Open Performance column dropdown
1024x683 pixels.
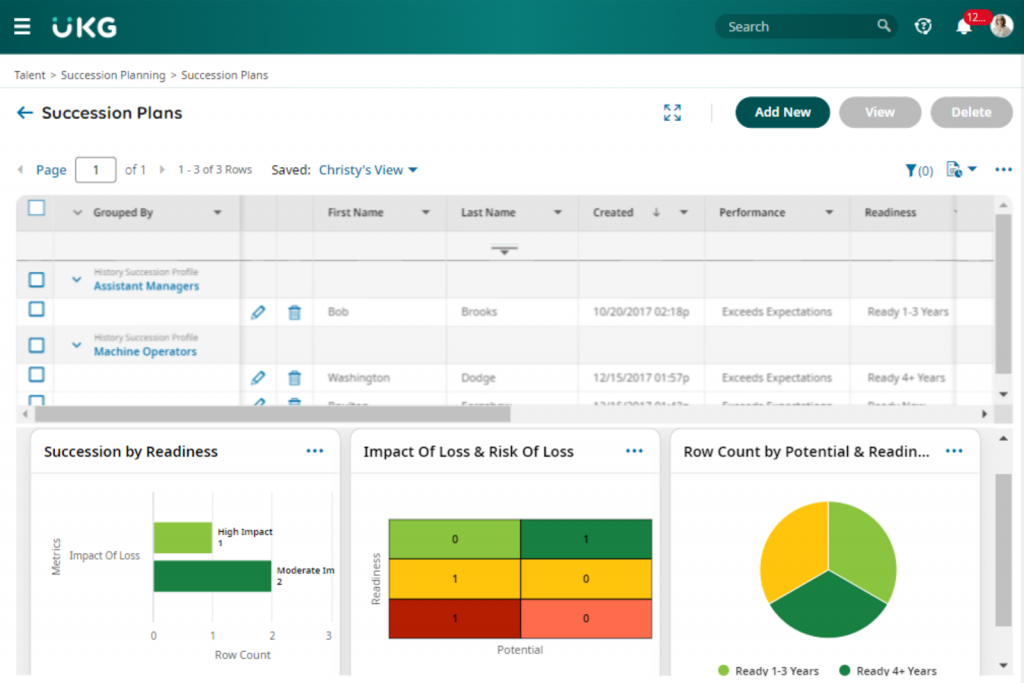click(829, 212)
